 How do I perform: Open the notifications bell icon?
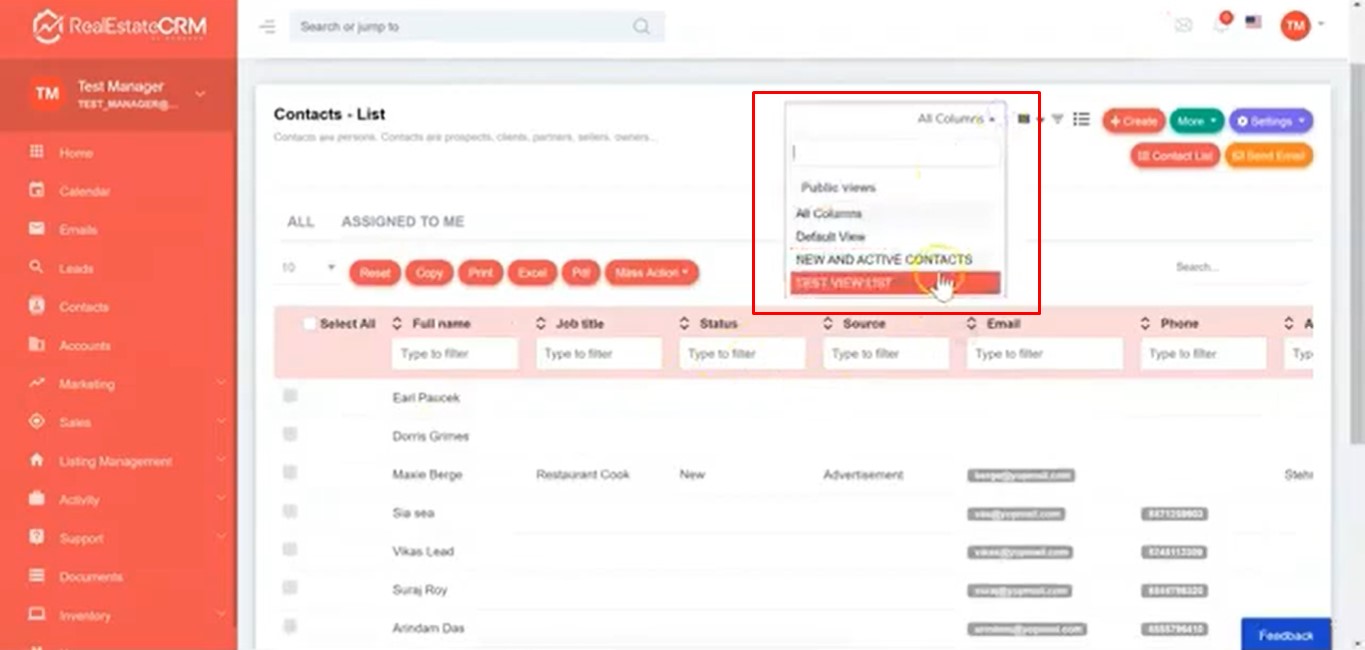coord(1221,25)
